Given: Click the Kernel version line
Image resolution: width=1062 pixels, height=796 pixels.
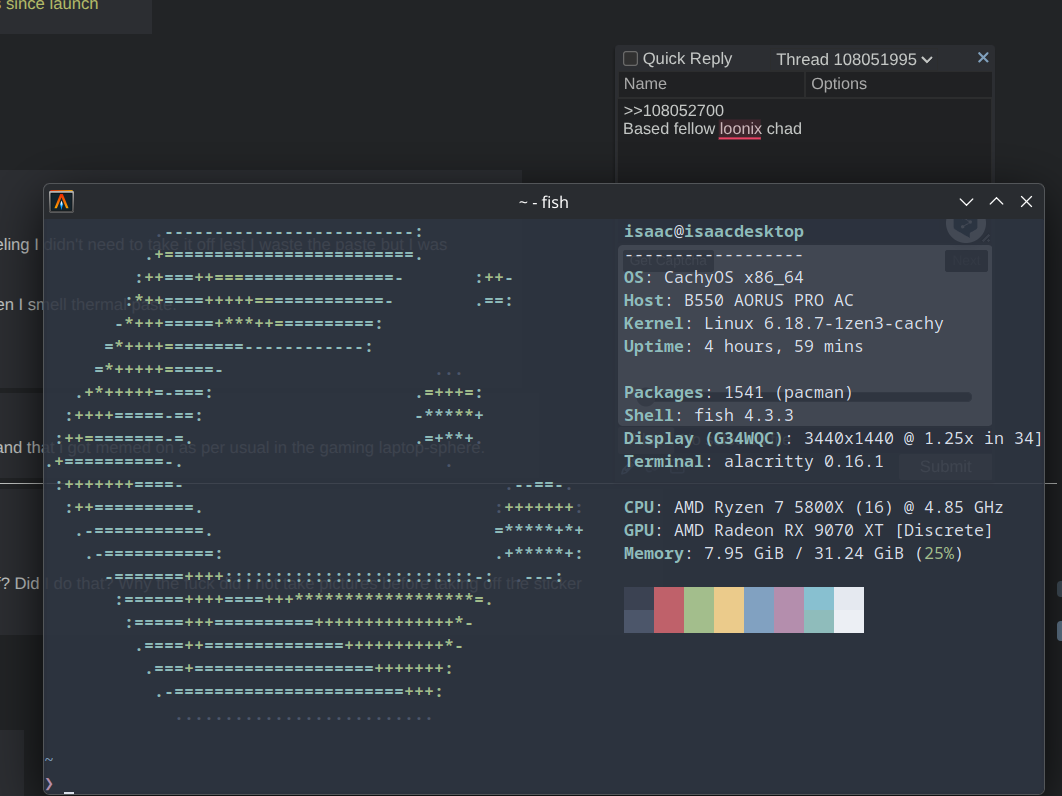Looking at the screenshot, I should coord(784,324).
